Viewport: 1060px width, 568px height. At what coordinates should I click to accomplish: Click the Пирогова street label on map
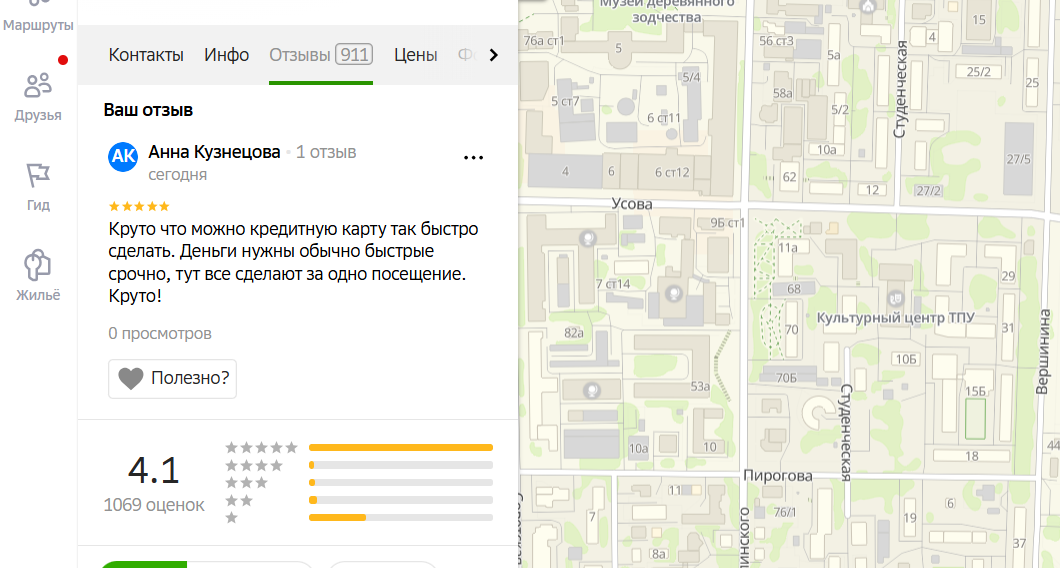pos(777,475)
